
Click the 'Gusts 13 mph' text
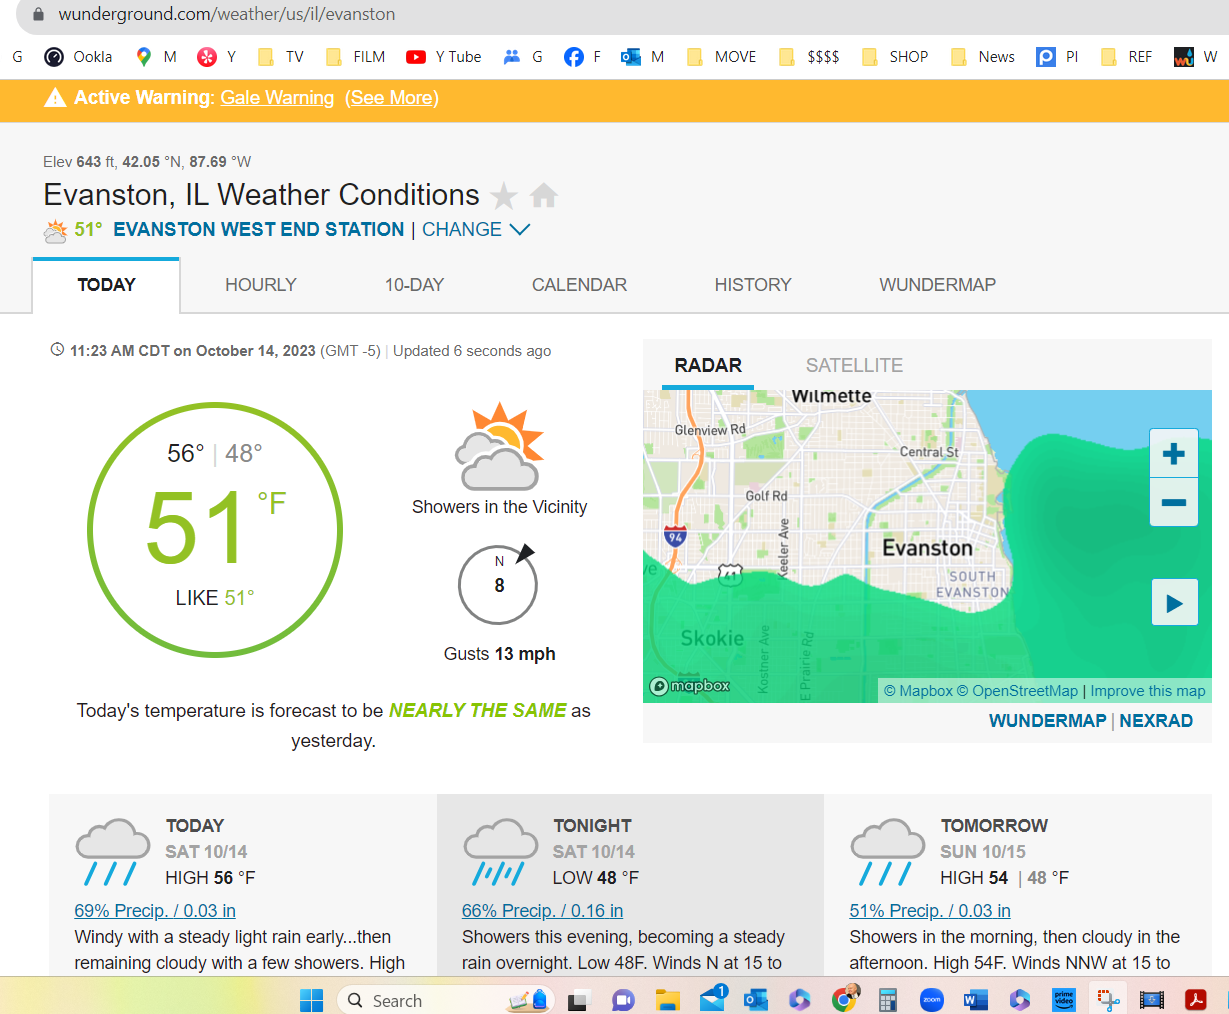499,654
